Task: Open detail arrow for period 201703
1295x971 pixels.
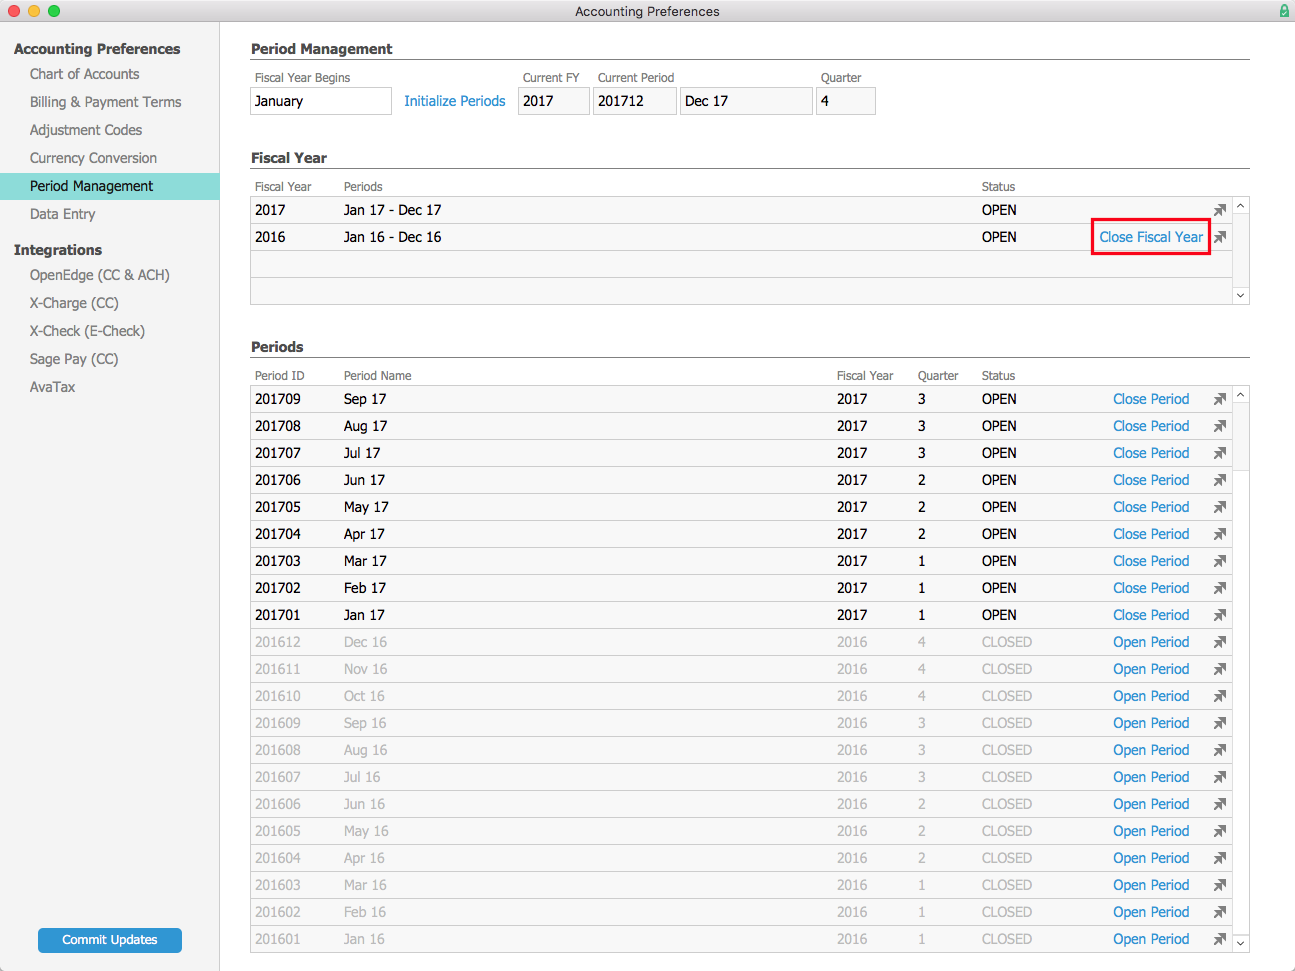Action: coord(1220,561)
